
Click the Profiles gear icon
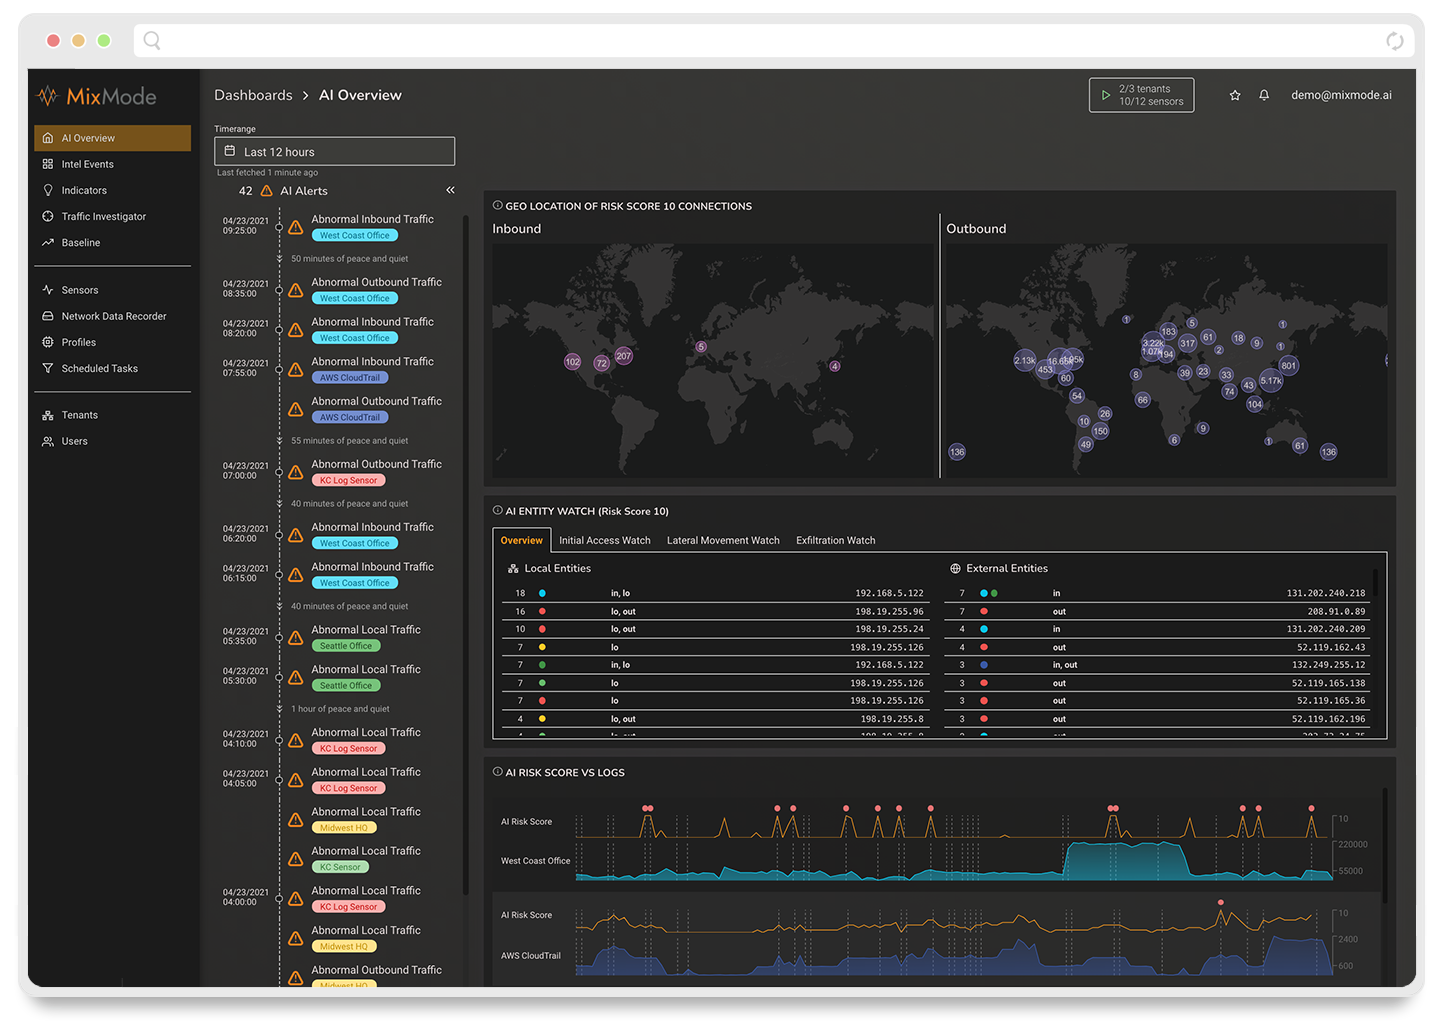(x=47, y=342)
